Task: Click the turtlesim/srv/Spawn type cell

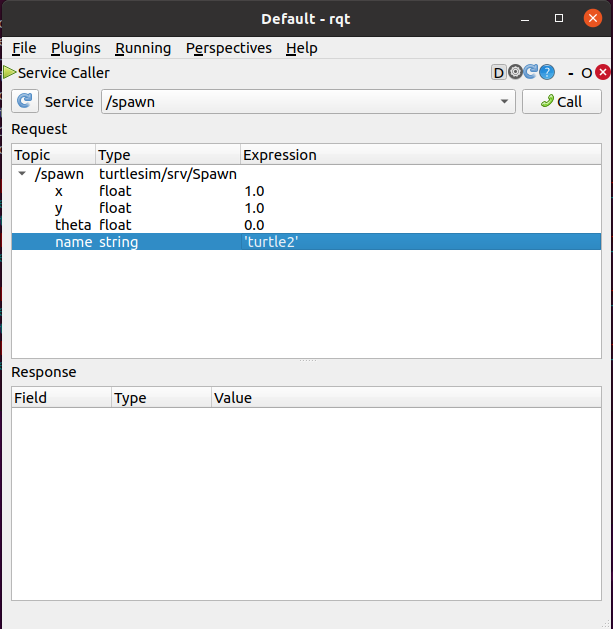Action: (x=168, y=174)
